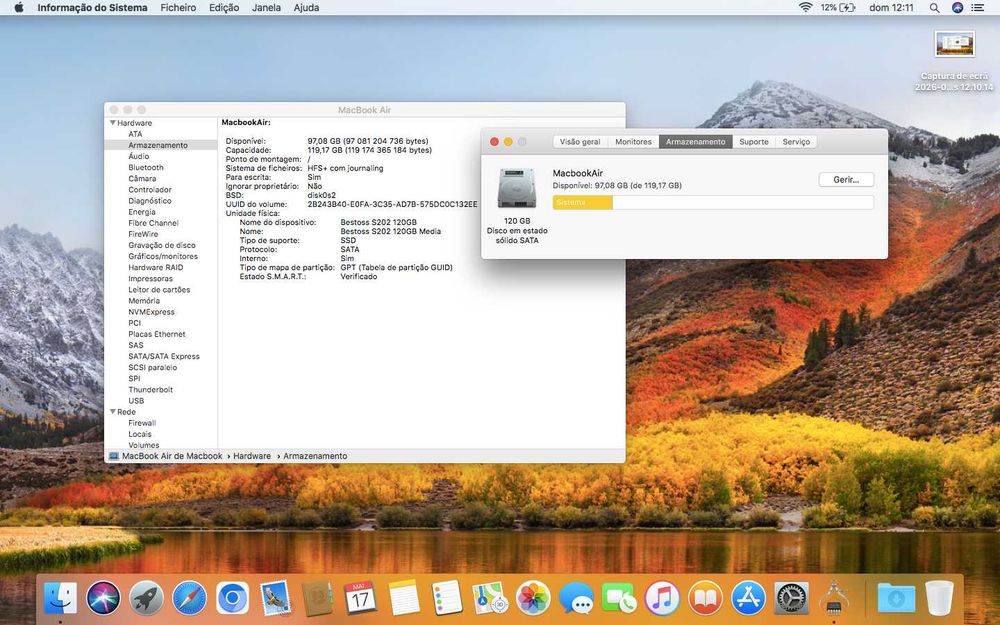This screenshot has height=625, width=1000.
Task: Click the yellow Sistema storage bar segment
Action: coord(582,202)
